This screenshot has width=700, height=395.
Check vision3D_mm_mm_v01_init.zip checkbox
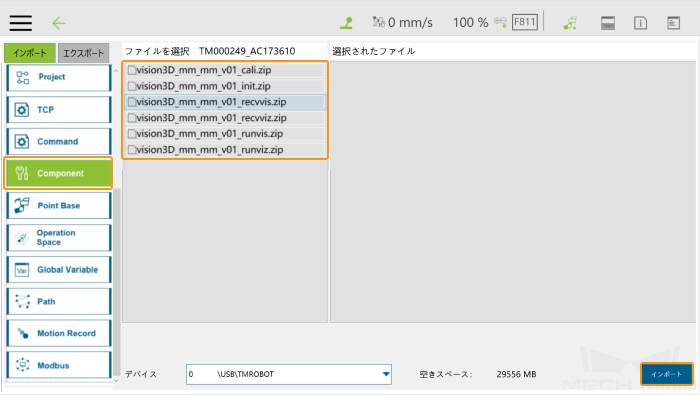coord(132,86)
